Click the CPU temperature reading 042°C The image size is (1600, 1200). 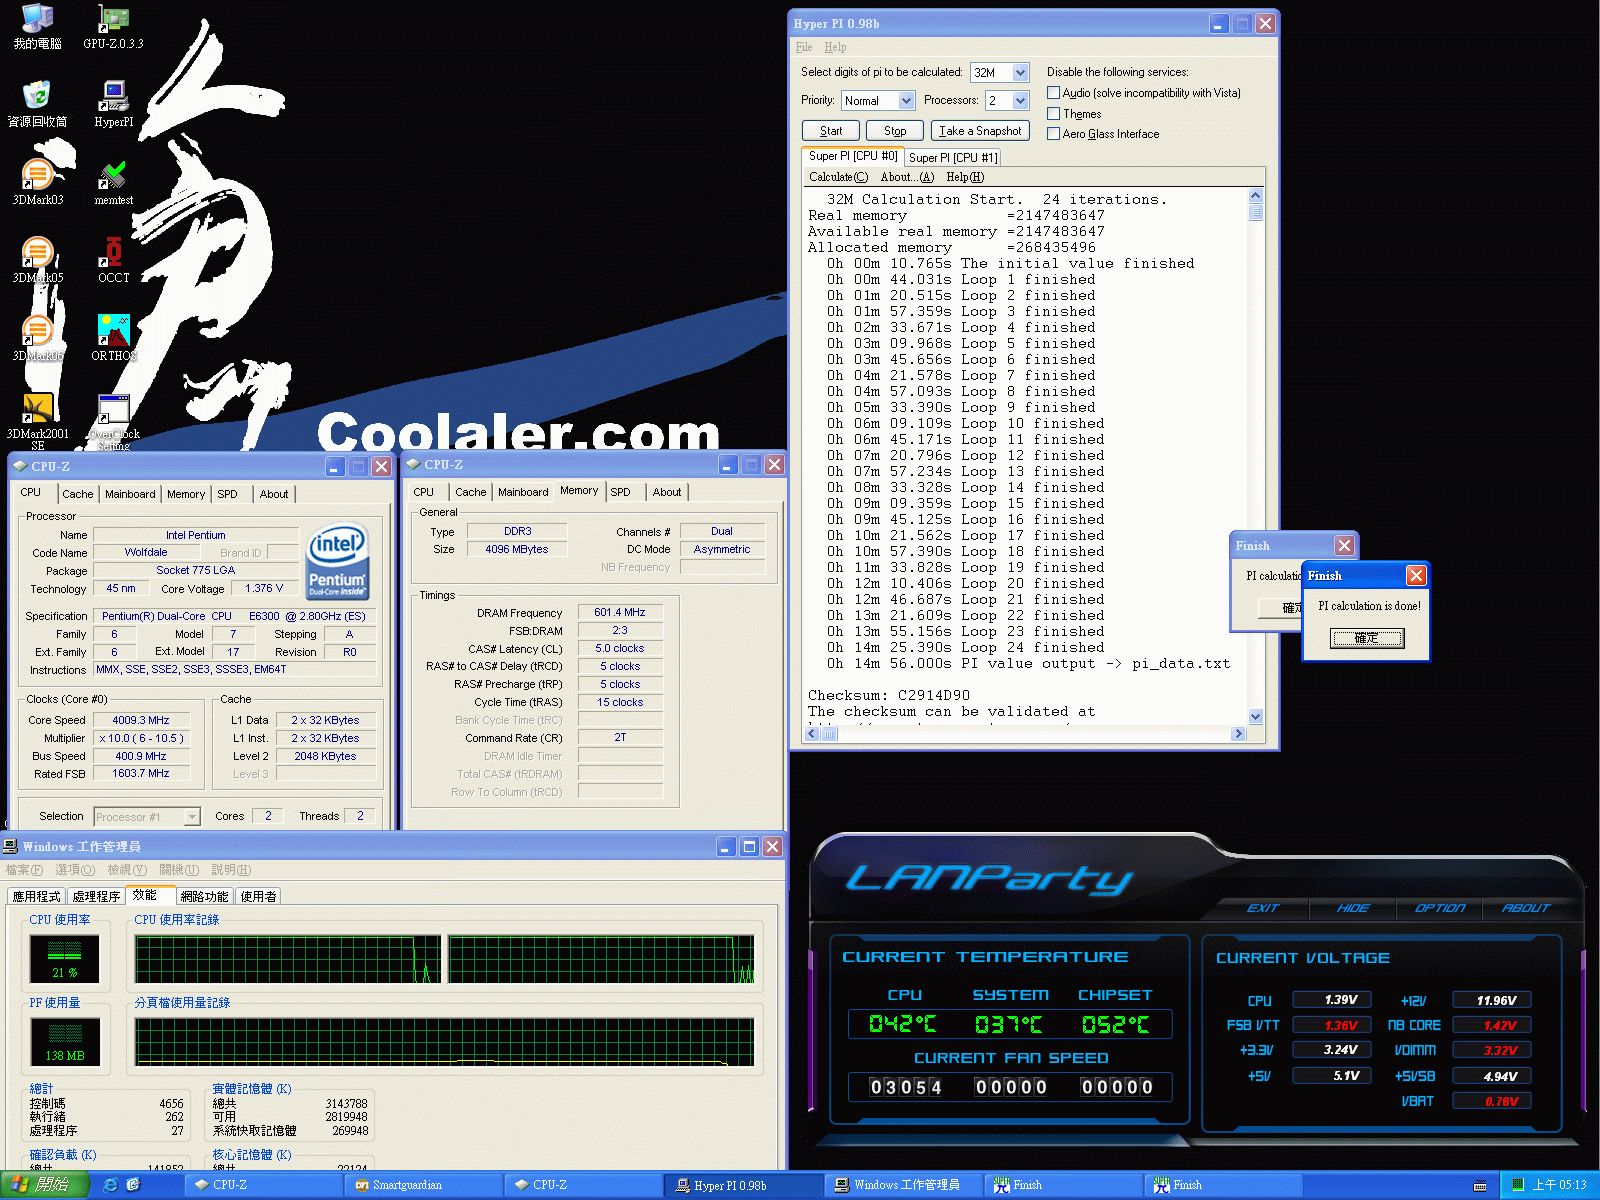(x=903, y=1024)
